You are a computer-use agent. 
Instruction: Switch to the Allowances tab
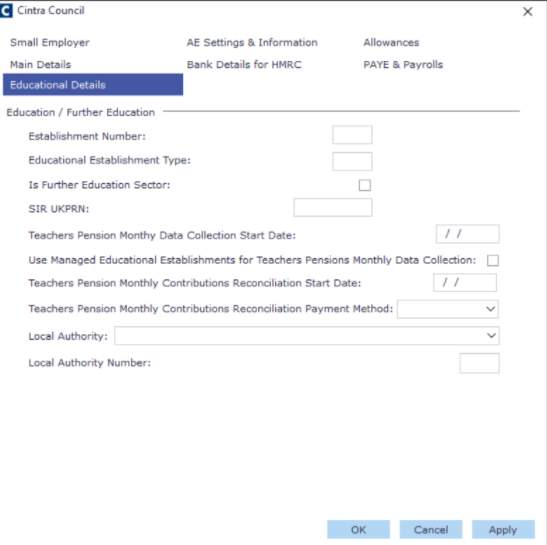tap(391, 43)
